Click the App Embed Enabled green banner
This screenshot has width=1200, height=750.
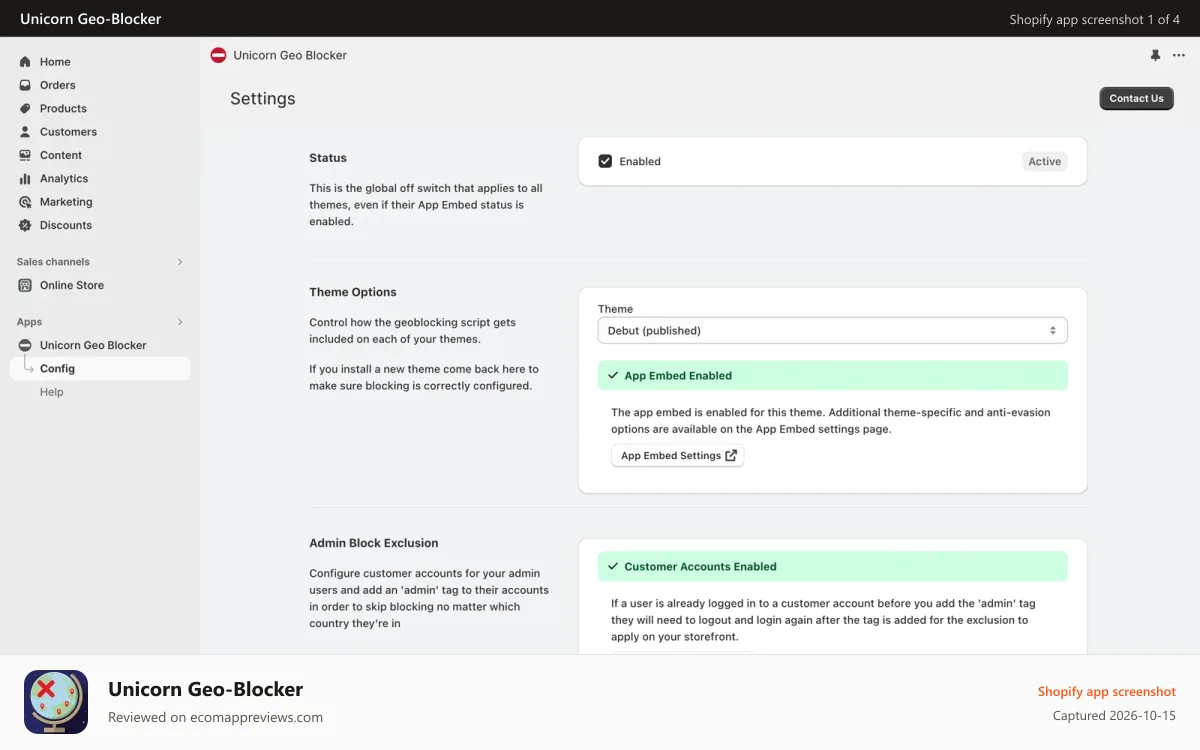pos(832,375)
